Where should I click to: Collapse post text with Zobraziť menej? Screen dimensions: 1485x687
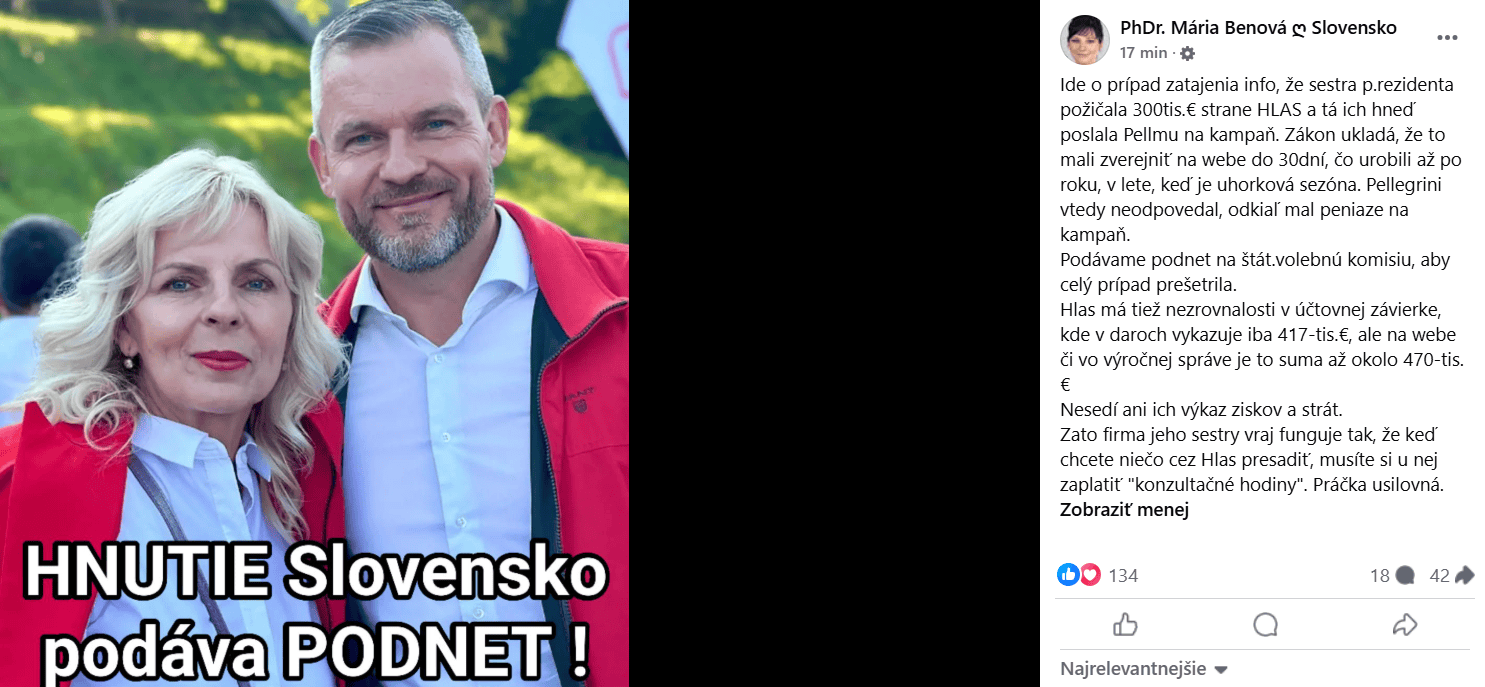coord(1124,510)
